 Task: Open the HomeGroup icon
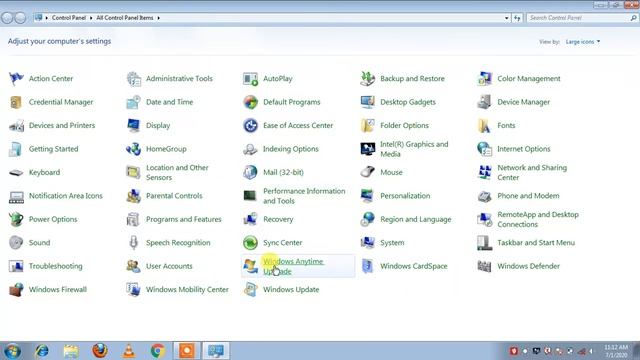point(133,149)
